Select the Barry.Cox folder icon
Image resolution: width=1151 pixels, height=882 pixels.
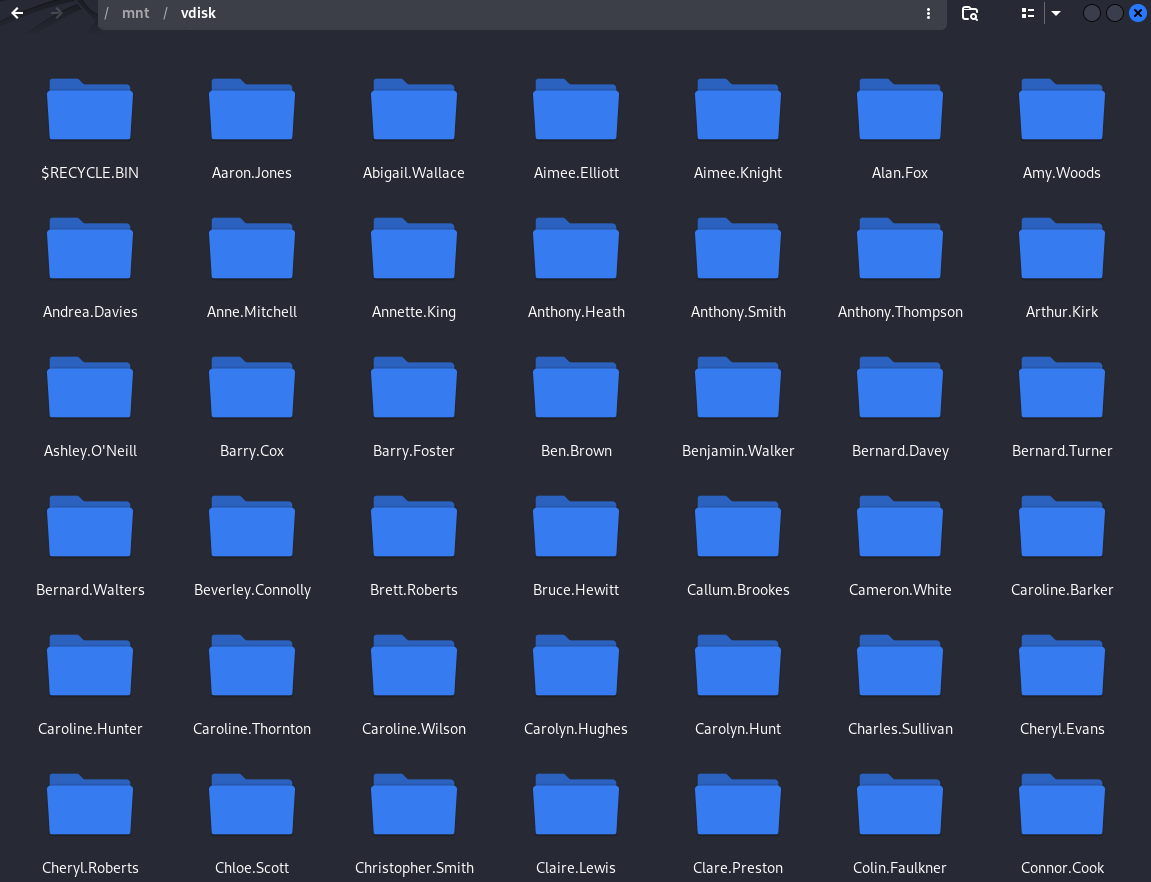(x=252, y=387)
